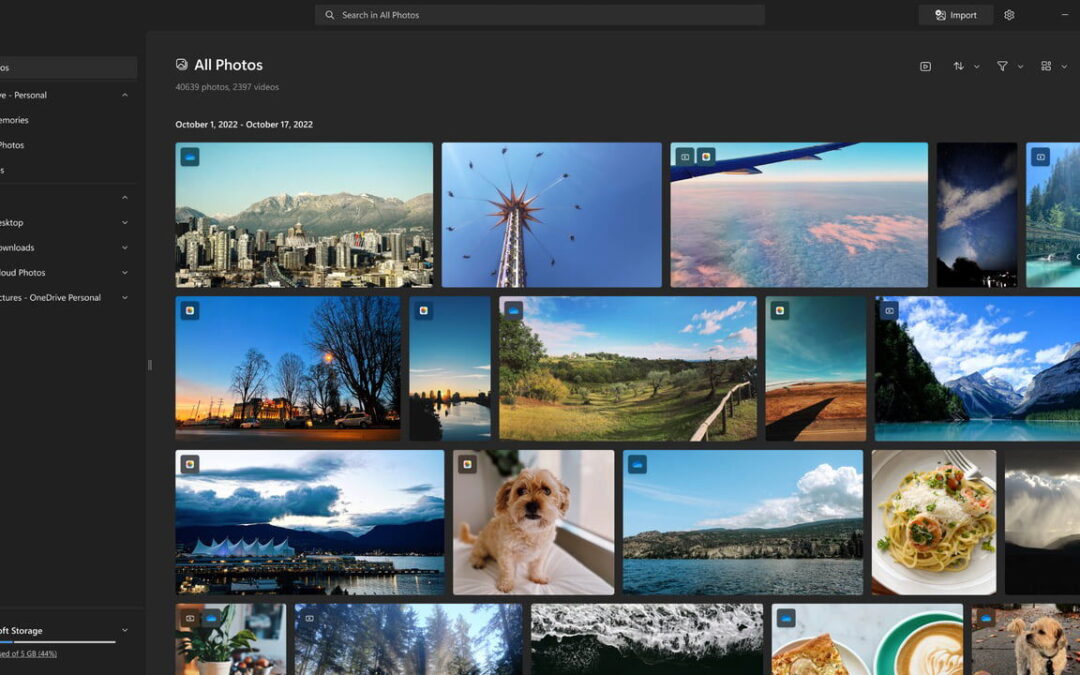Start a slideshow from the toolbar
Image resolution: width=1080 pixels, height=675 pixels.
tap(923, 66)
